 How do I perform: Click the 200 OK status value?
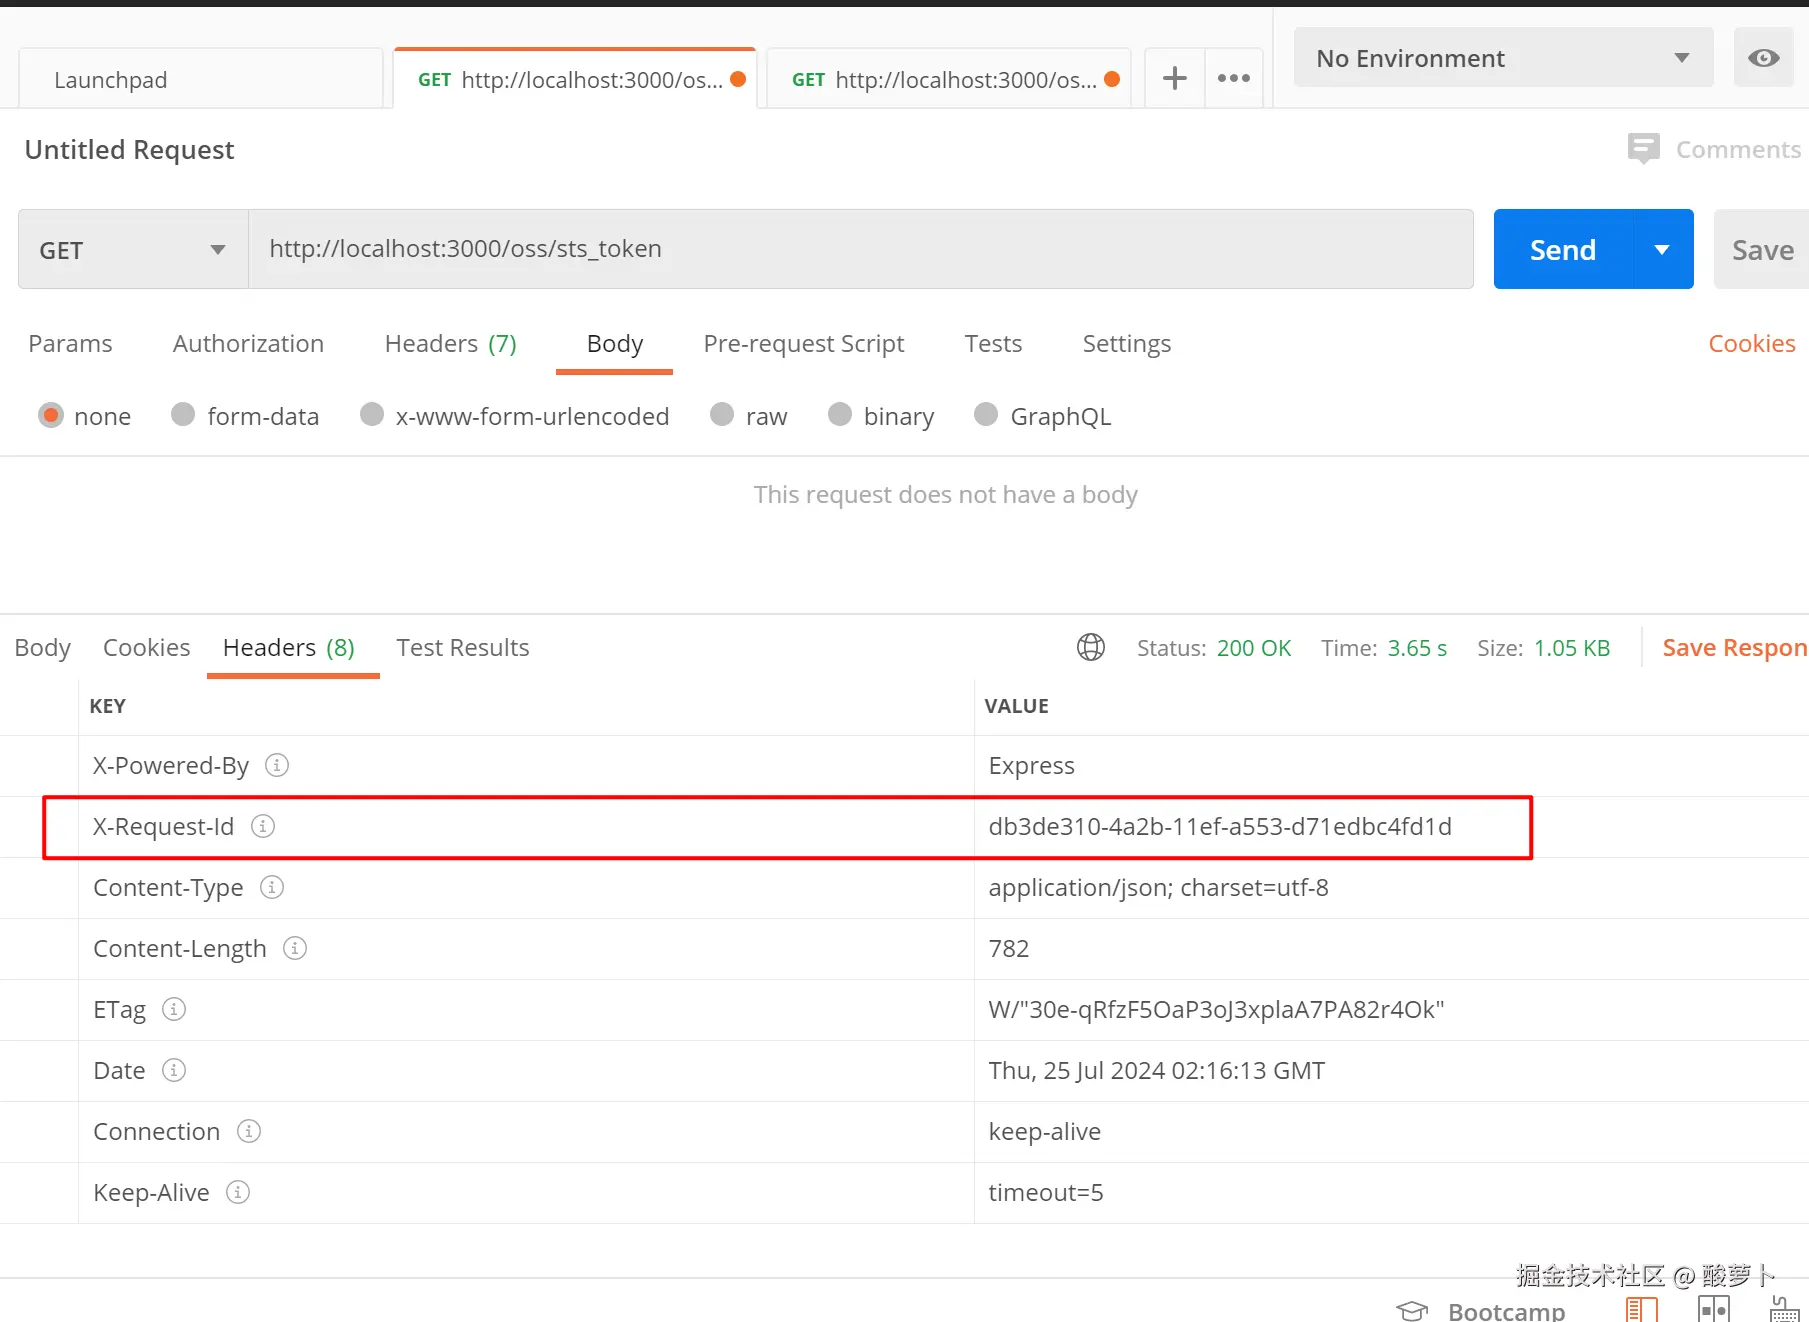coord(1254,648)
